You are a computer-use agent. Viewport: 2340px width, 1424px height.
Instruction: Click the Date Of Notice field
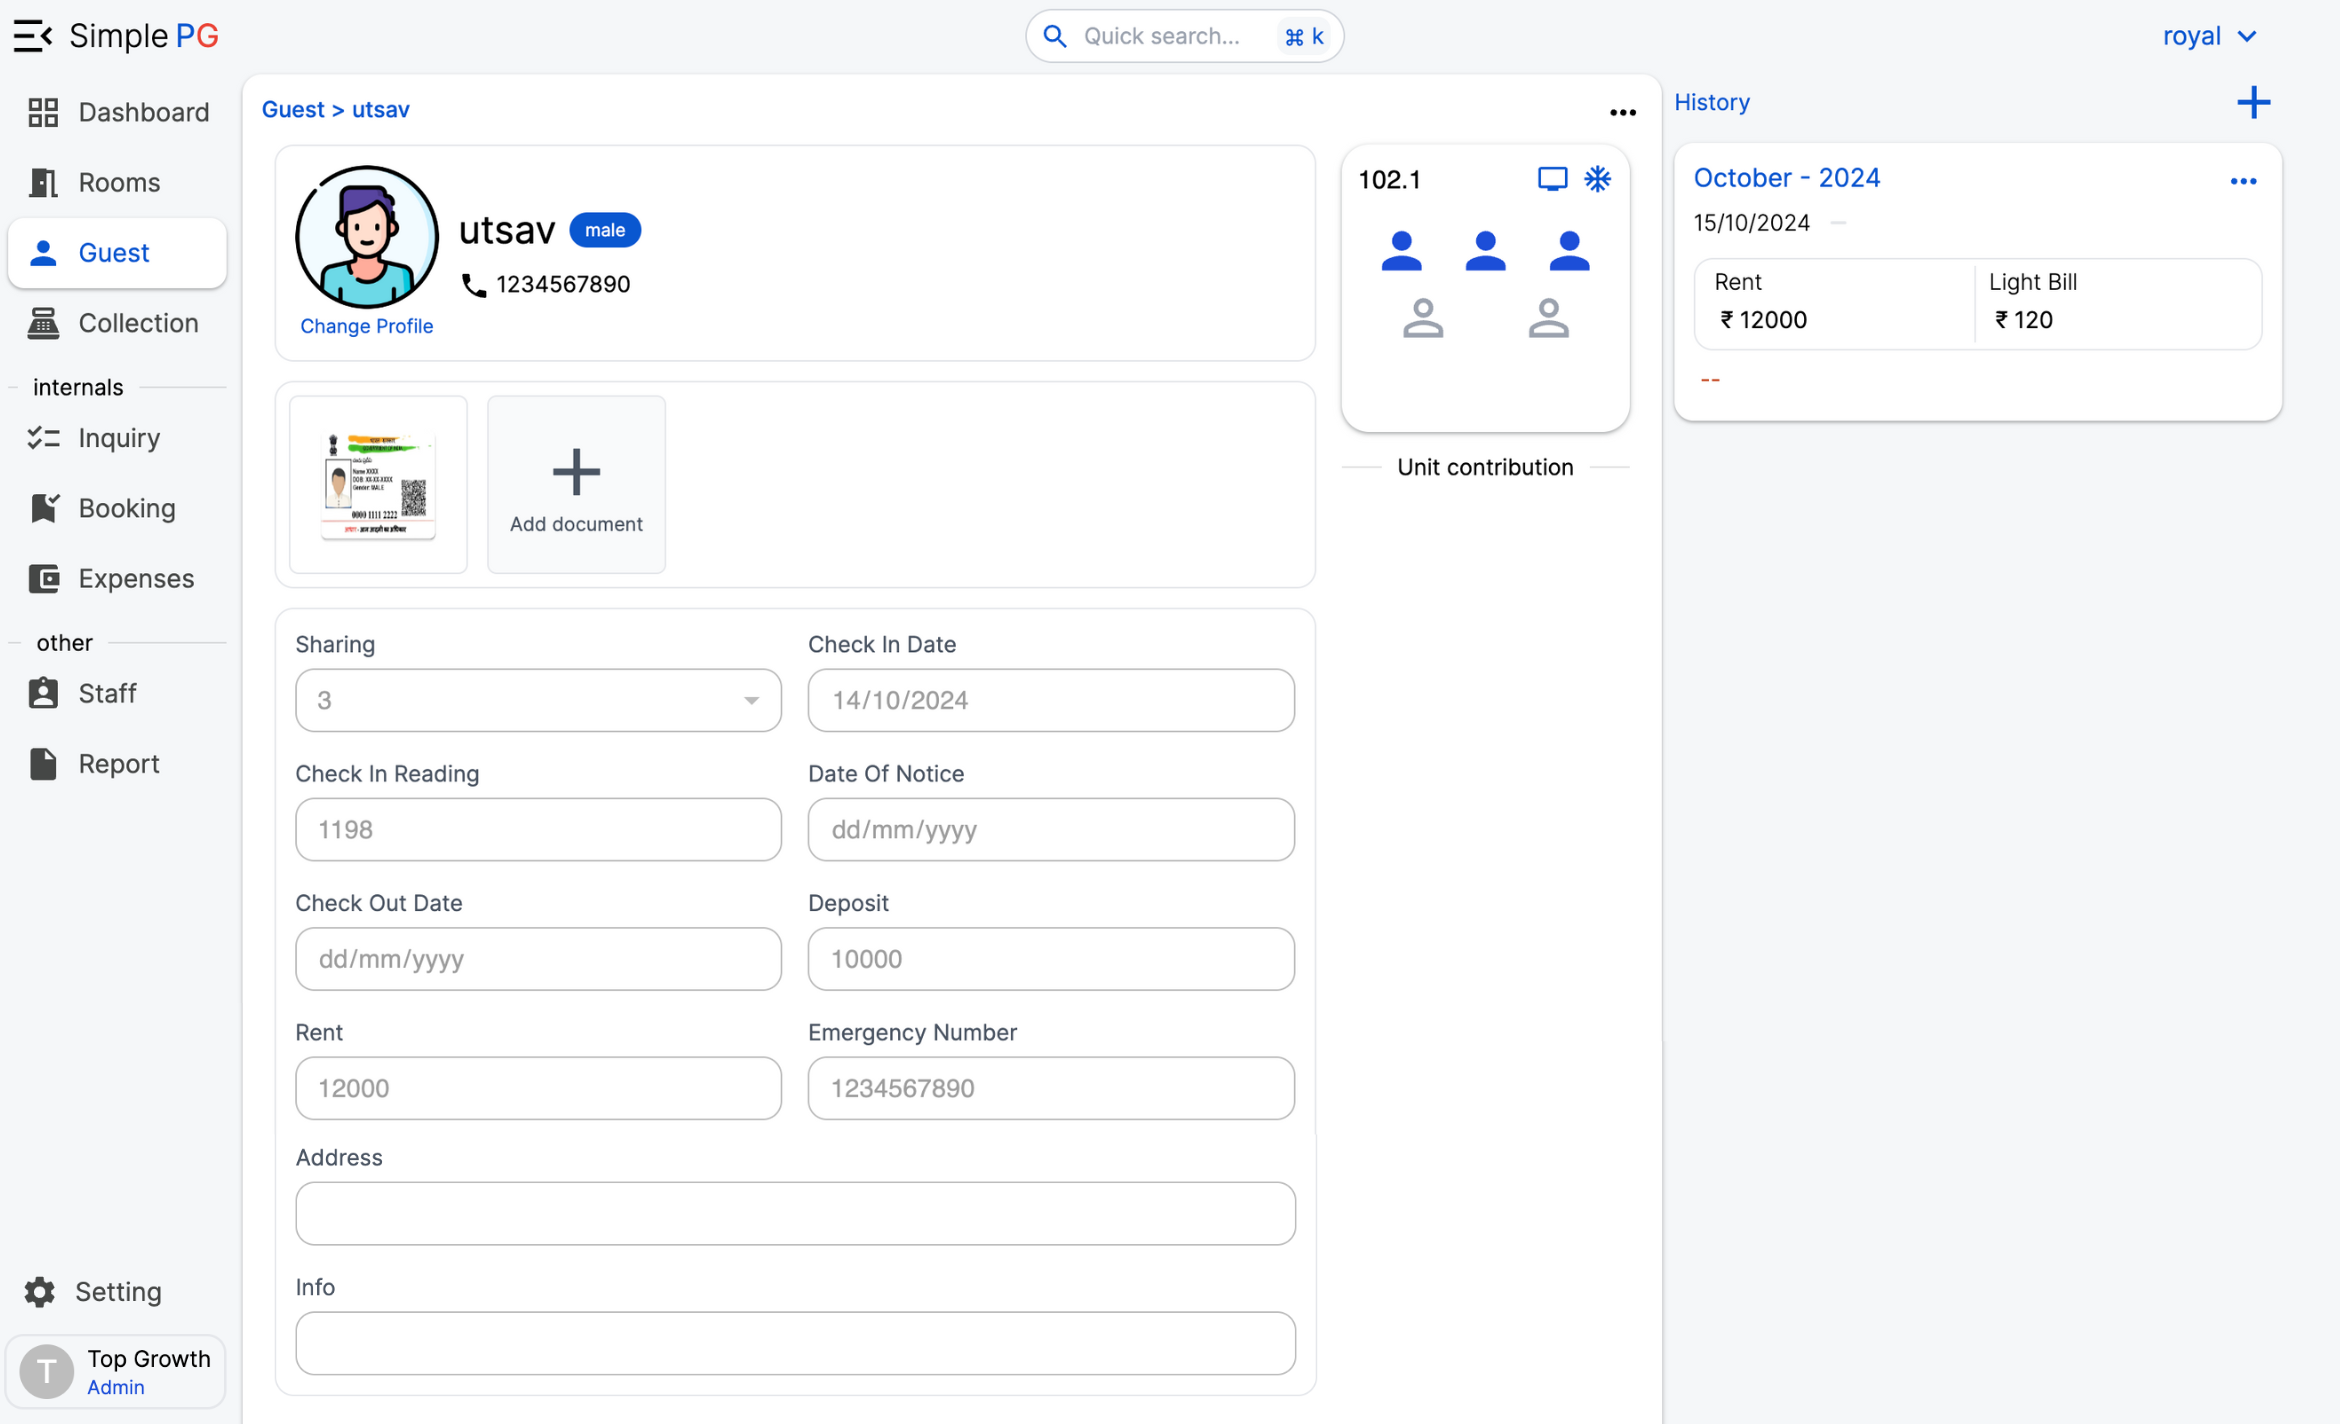coord(1050,829)
